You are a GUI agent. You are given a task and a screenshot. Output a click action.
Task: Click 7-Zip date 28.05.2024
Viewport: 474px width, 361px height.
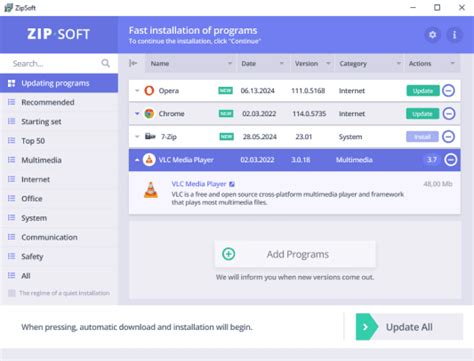260,137
